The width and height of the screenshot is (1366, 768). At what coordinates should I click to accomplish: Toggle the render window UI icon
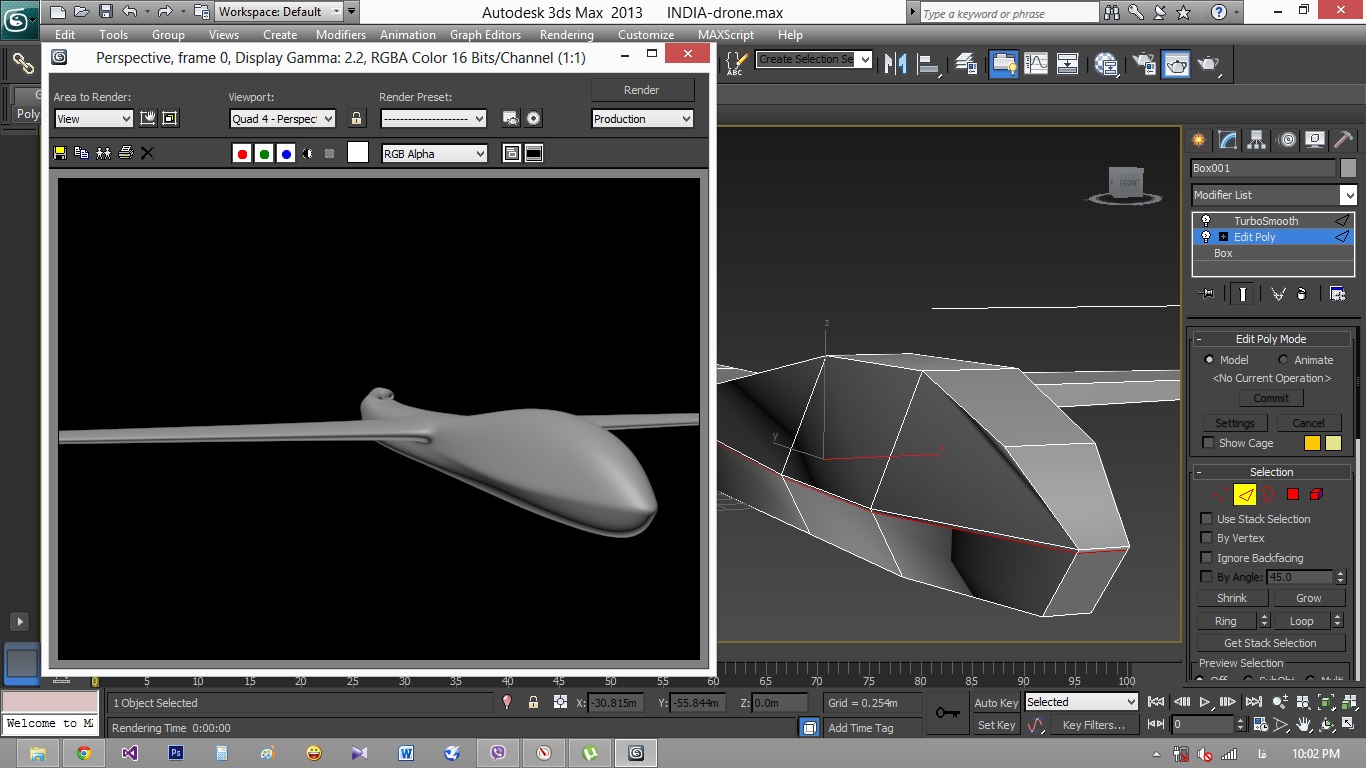[x=534, y=153]
